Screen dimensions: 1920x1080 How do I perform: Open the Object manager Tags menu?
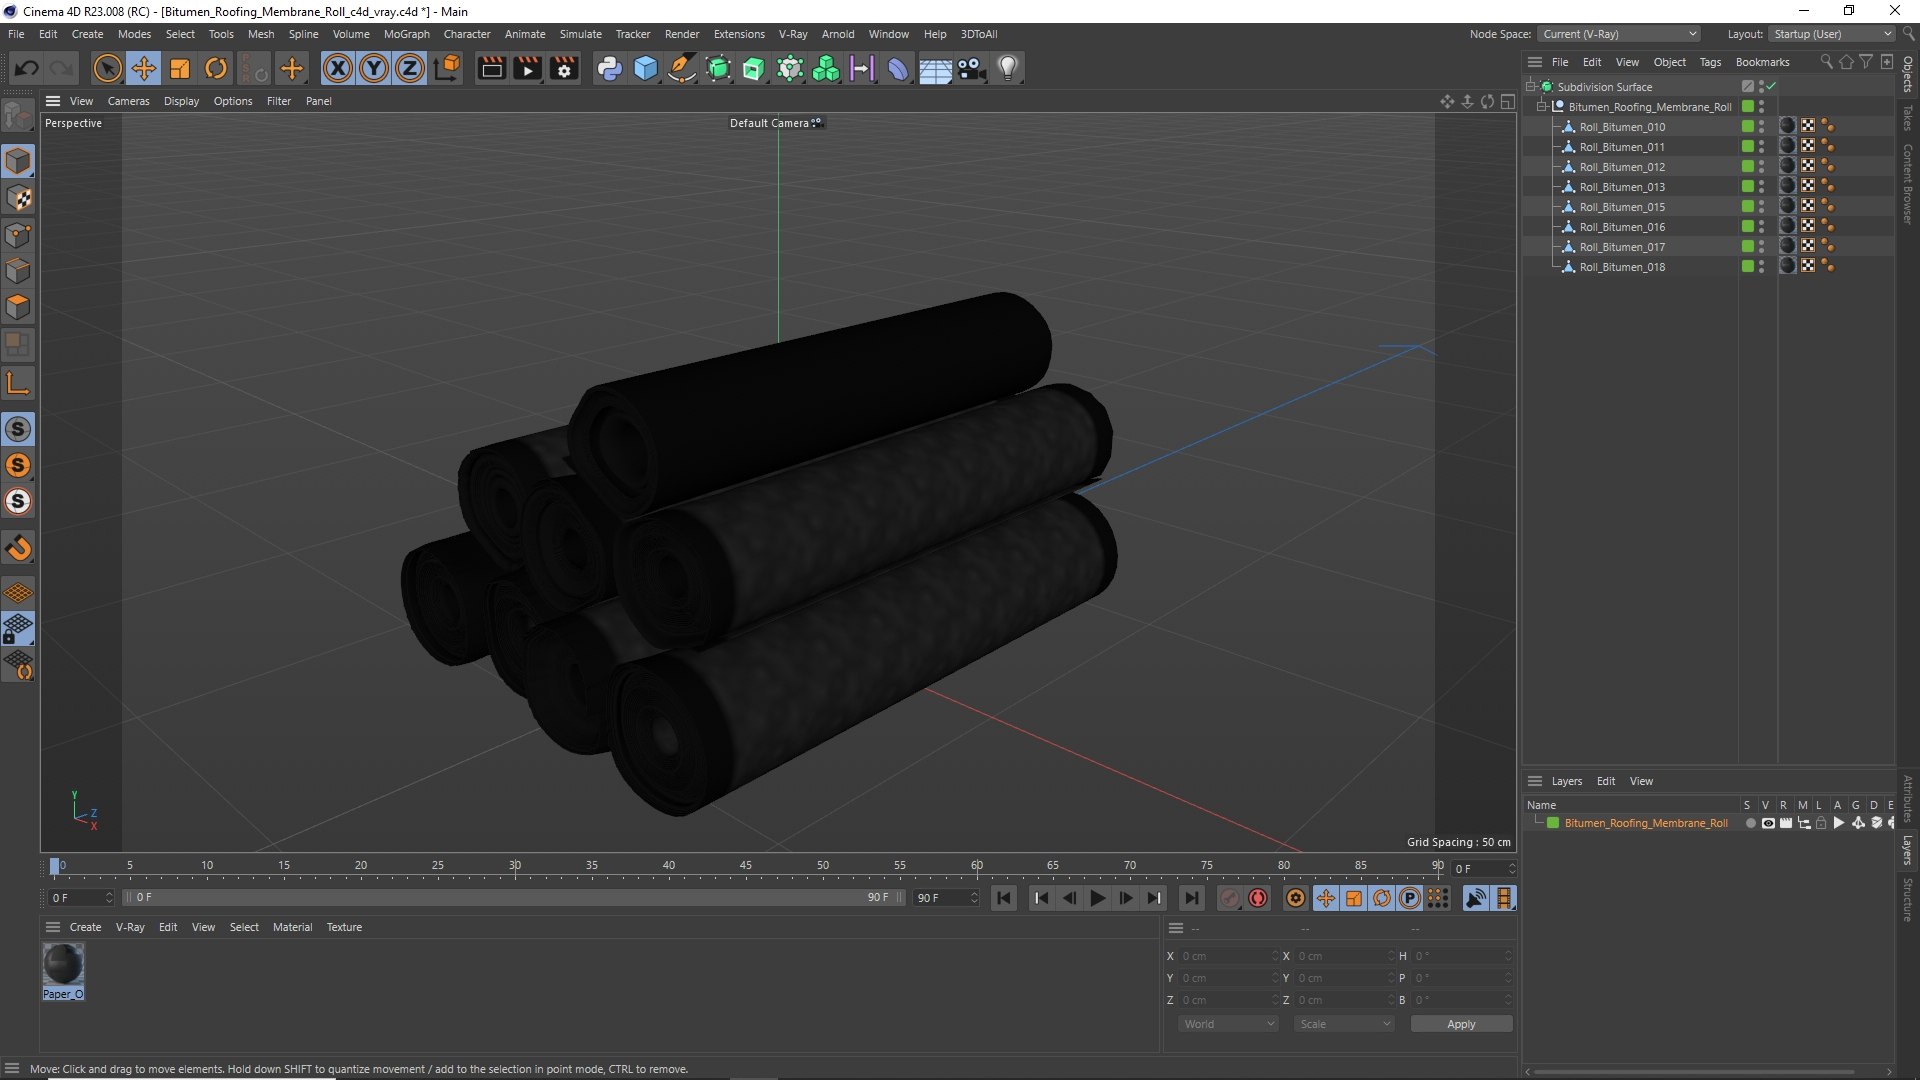tap(1710, 62)
